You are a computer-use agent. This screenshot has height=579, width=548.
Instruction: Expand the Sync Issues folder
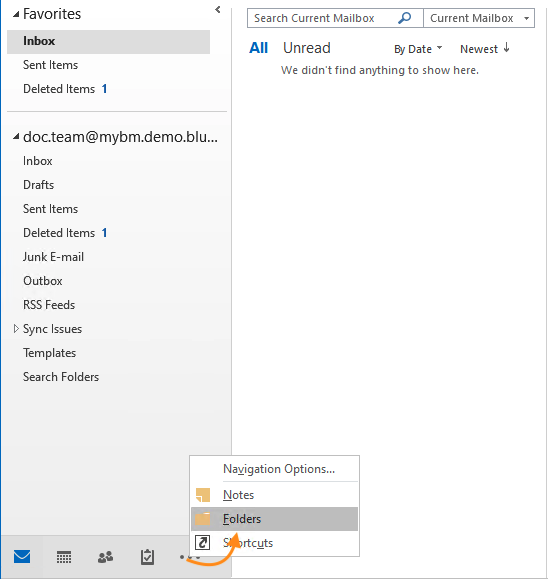[16, 328]
